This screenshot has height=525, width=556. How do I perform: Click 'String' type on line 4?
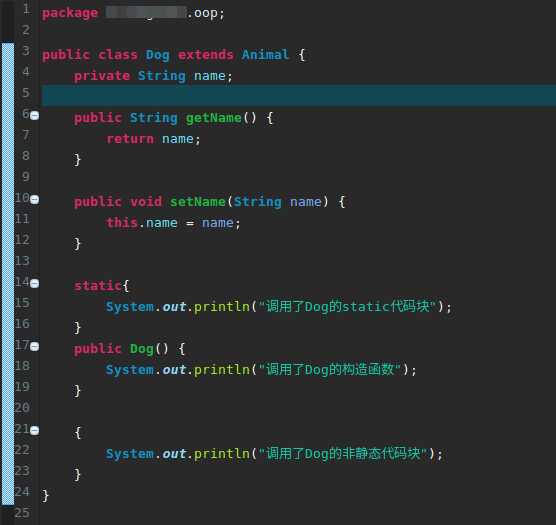coord(162,76)
